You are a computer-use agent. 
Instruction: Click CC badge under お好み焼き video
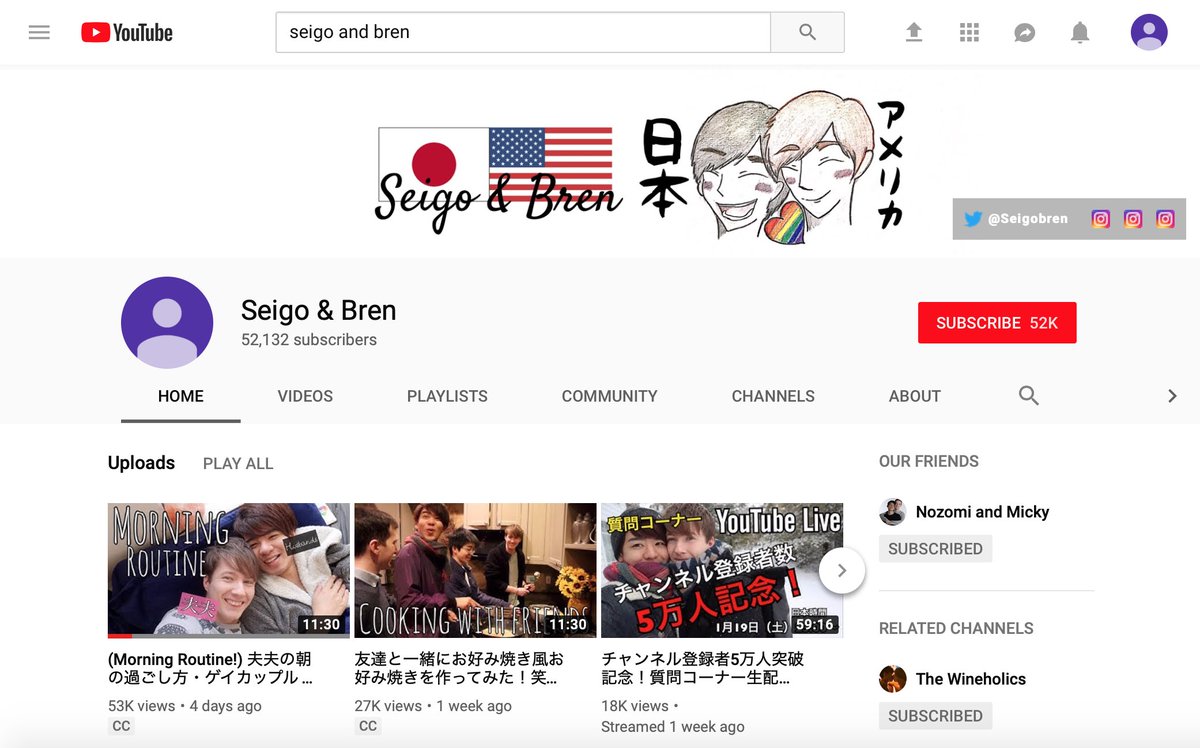368,726
